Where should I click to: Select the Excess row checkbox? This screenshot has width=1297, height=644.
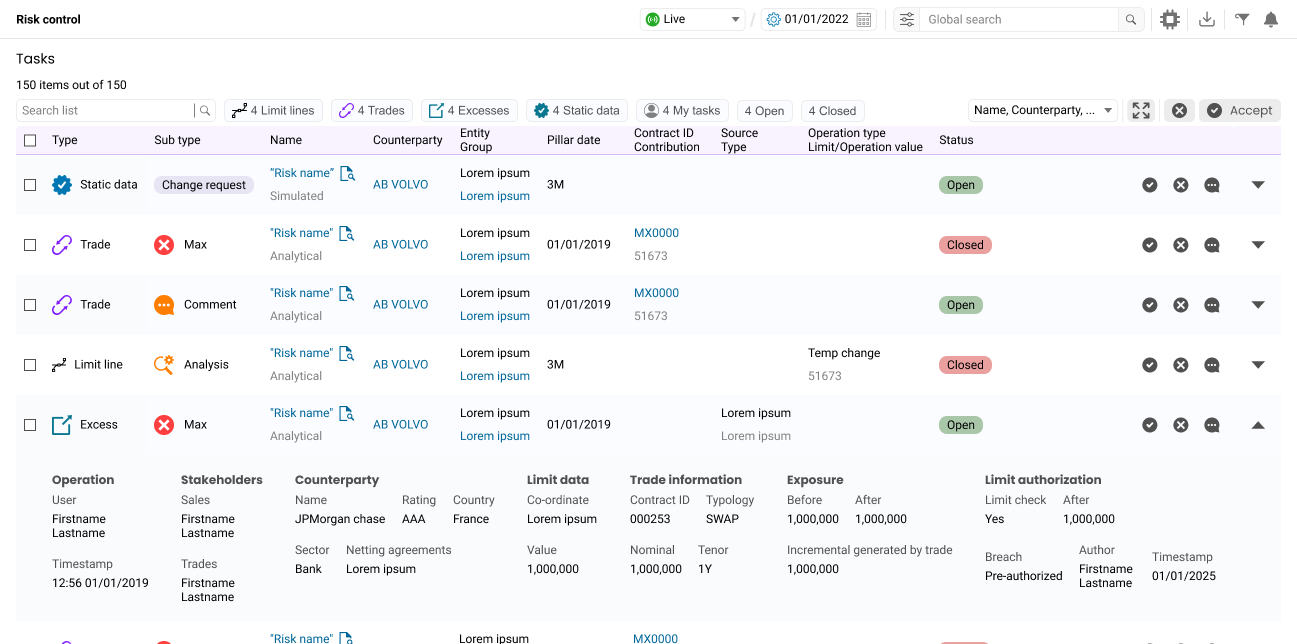coord(30,425)
